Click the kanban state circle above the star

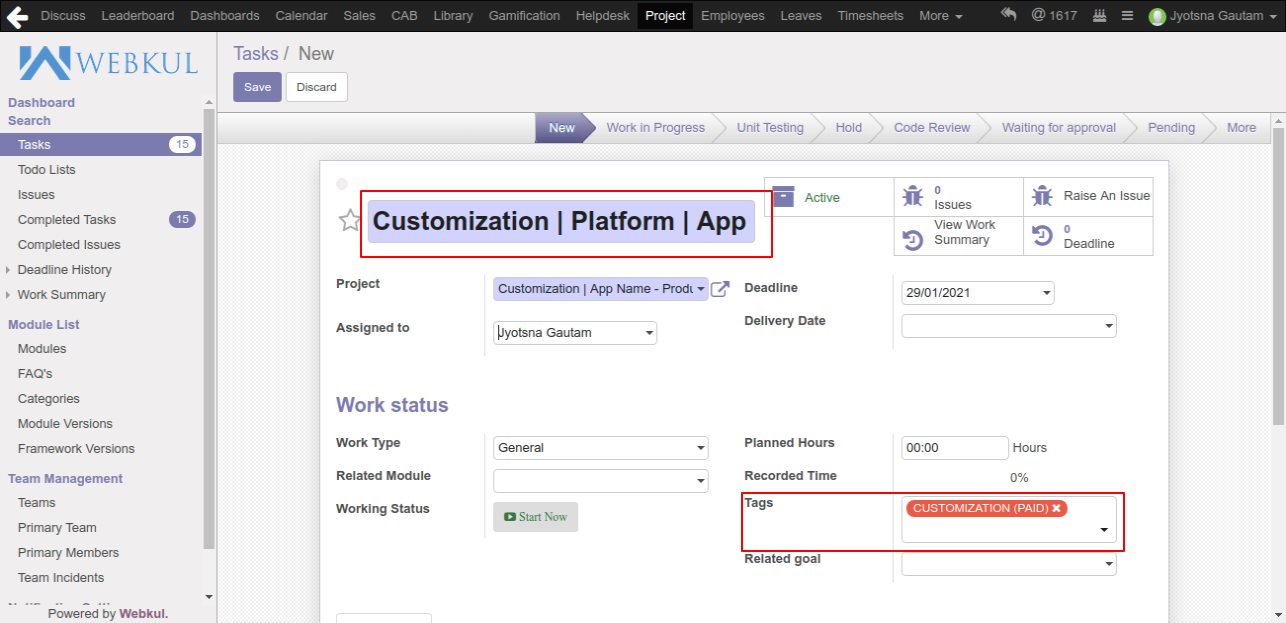[x=342, y=184]
